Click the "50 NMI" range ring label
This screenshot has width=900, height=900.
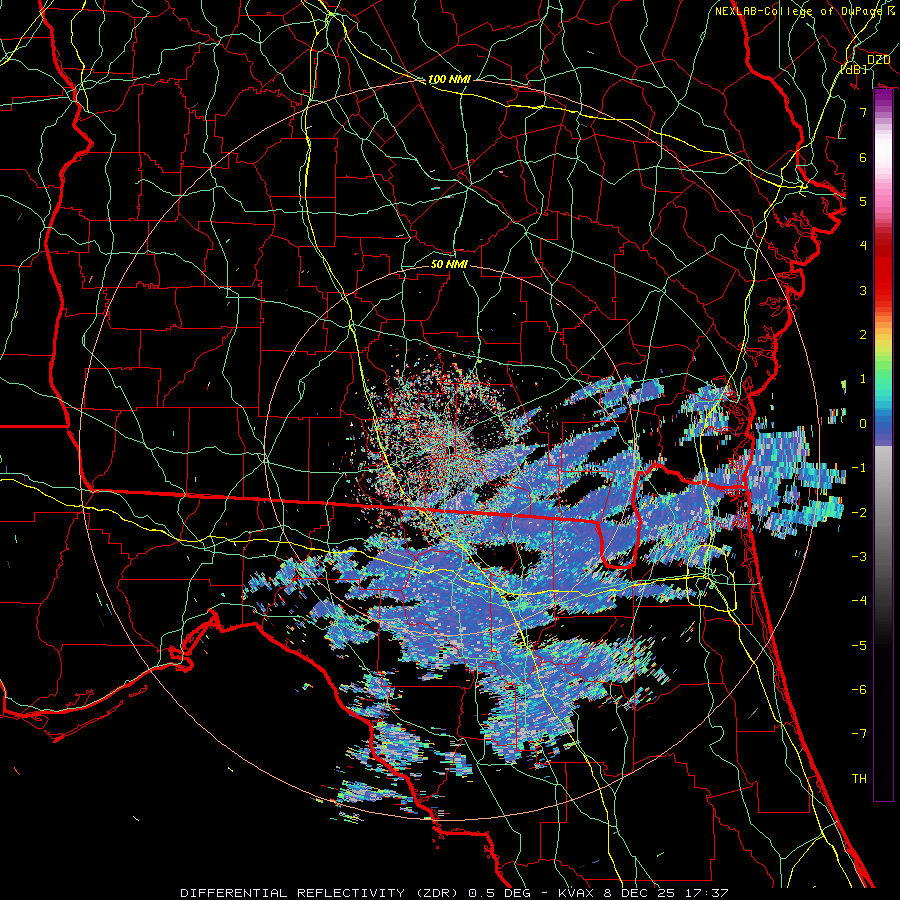pyautogui.click(x=449, y=264)
